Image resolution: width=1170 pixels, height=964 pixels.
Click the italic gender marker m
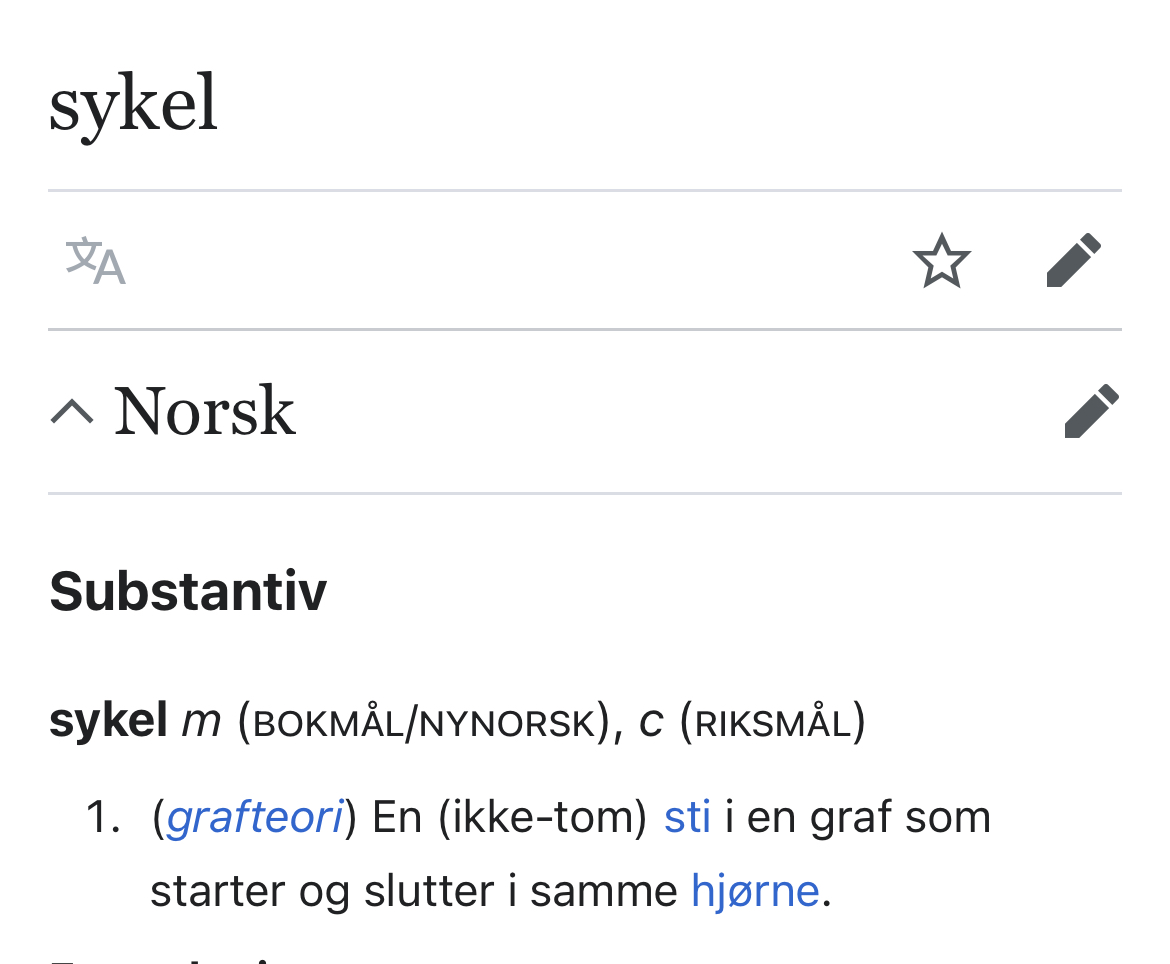(x=201, y=723)
